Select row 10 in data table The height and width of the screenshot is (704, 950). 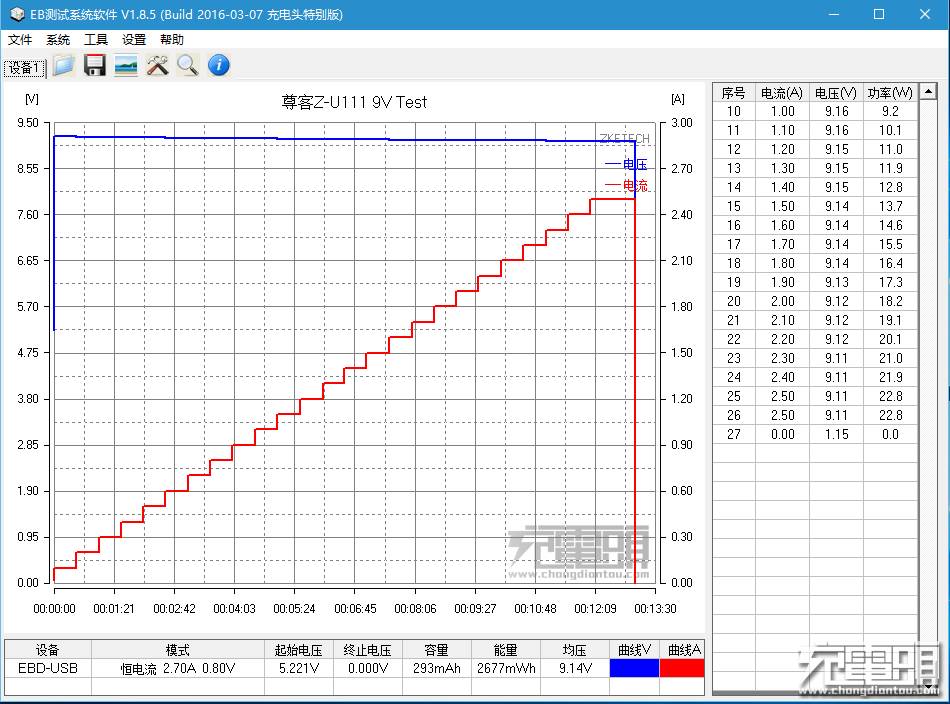(815, 111)
